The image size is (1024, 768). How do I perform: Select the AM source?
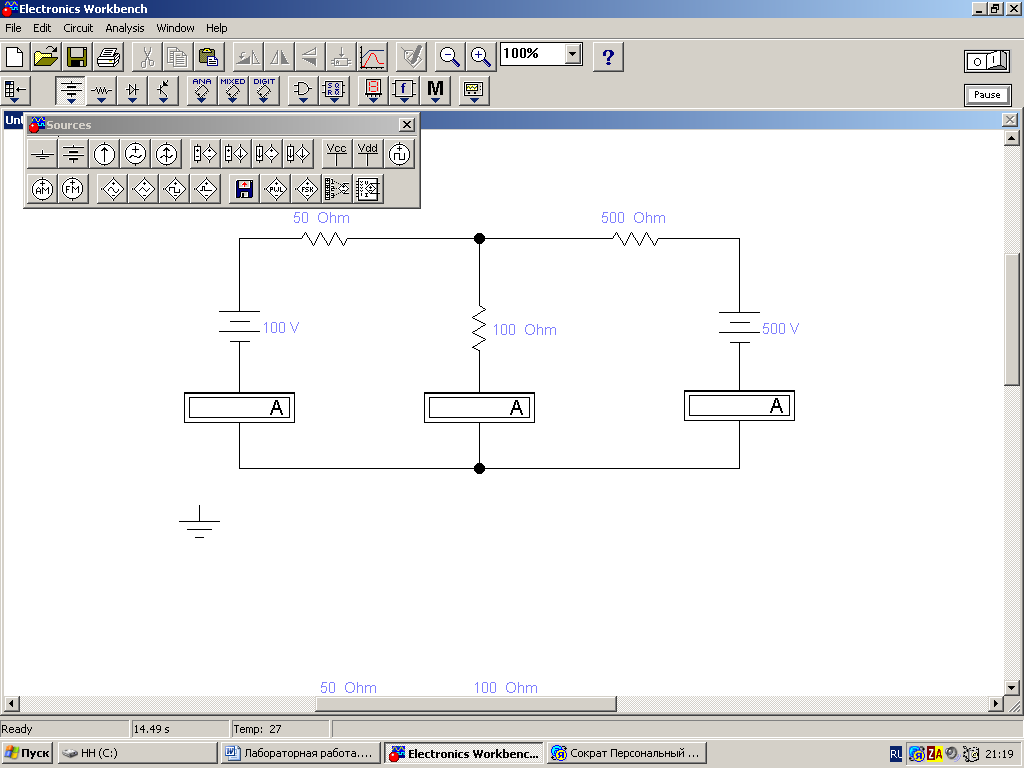coord(42,189)
